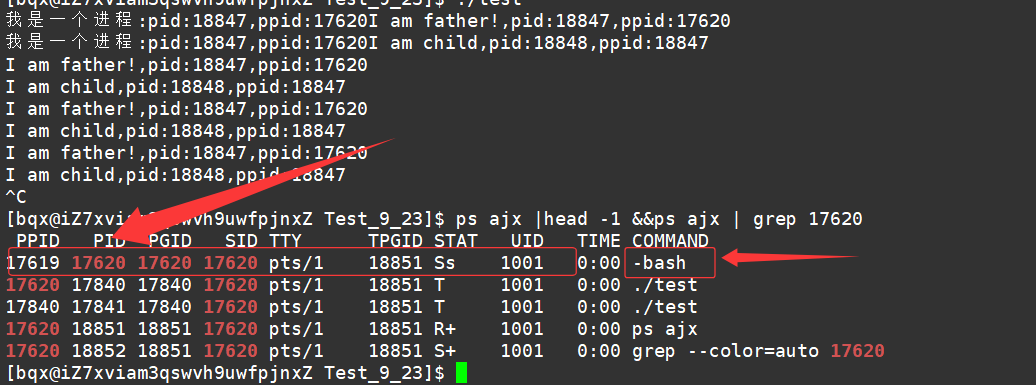Click TPGID 18851 in the -bash row
This screenshot has height=385, width=1036.
[395, 263]
